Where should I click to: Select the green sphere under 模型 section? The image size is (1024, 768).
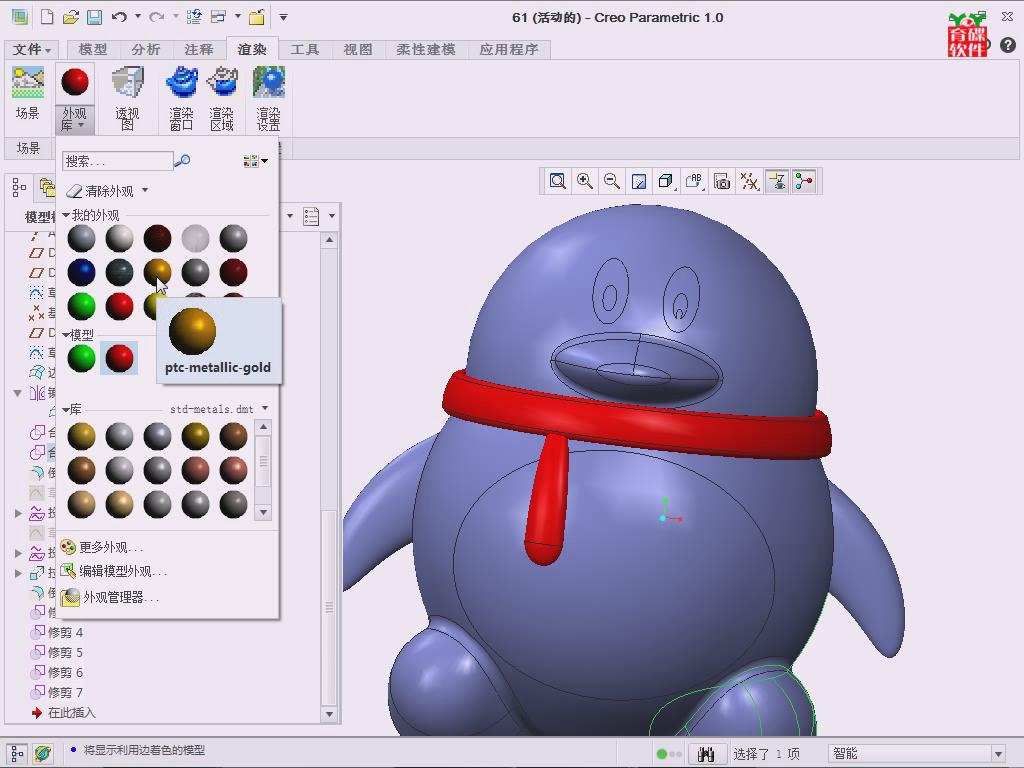pyautogui.click(x=82, y=358)
